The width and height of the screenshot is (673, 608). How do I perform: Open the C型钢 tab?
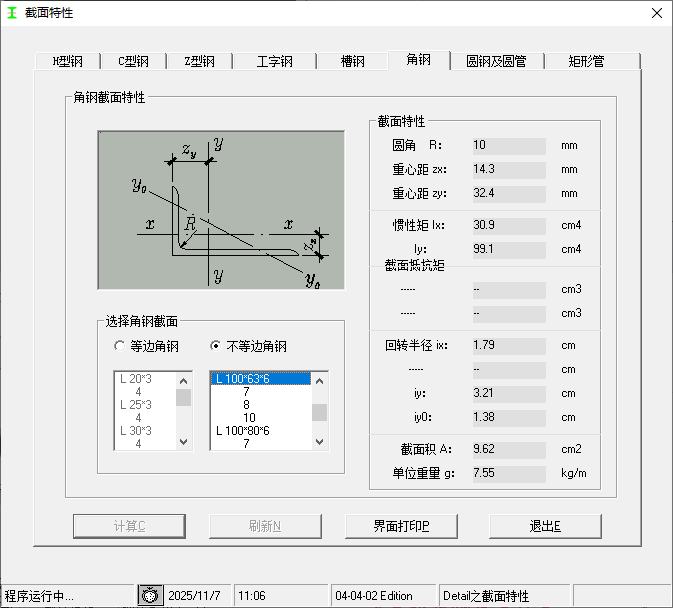point(133,61)
